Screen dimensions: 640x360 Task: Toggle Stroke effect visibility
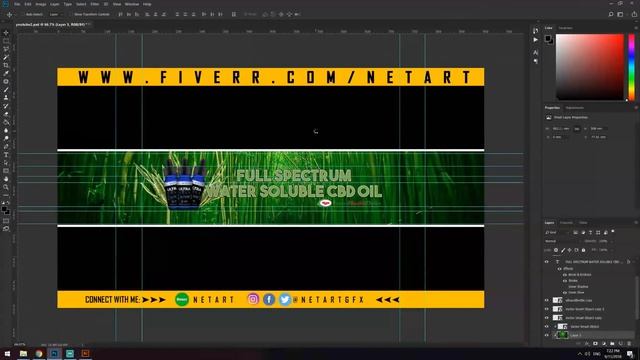565,281
